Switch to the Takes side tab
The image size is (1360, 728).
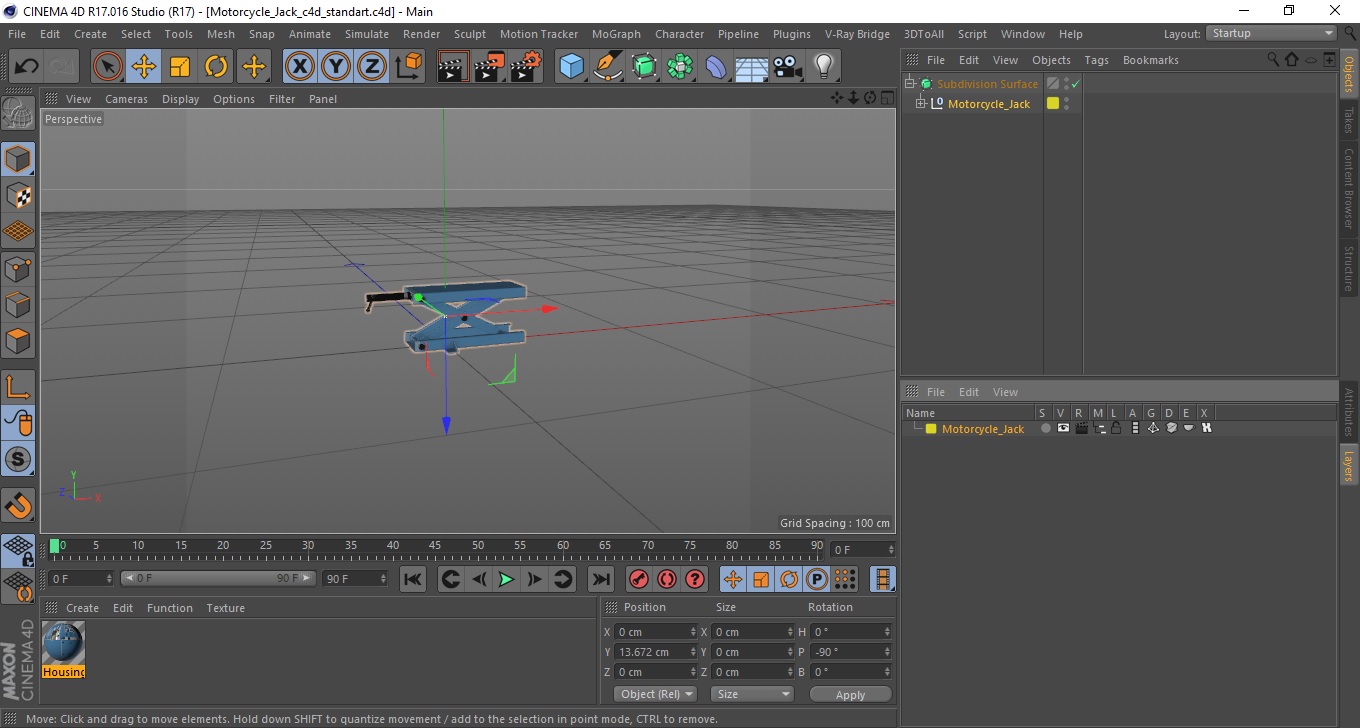[1349, 122]
